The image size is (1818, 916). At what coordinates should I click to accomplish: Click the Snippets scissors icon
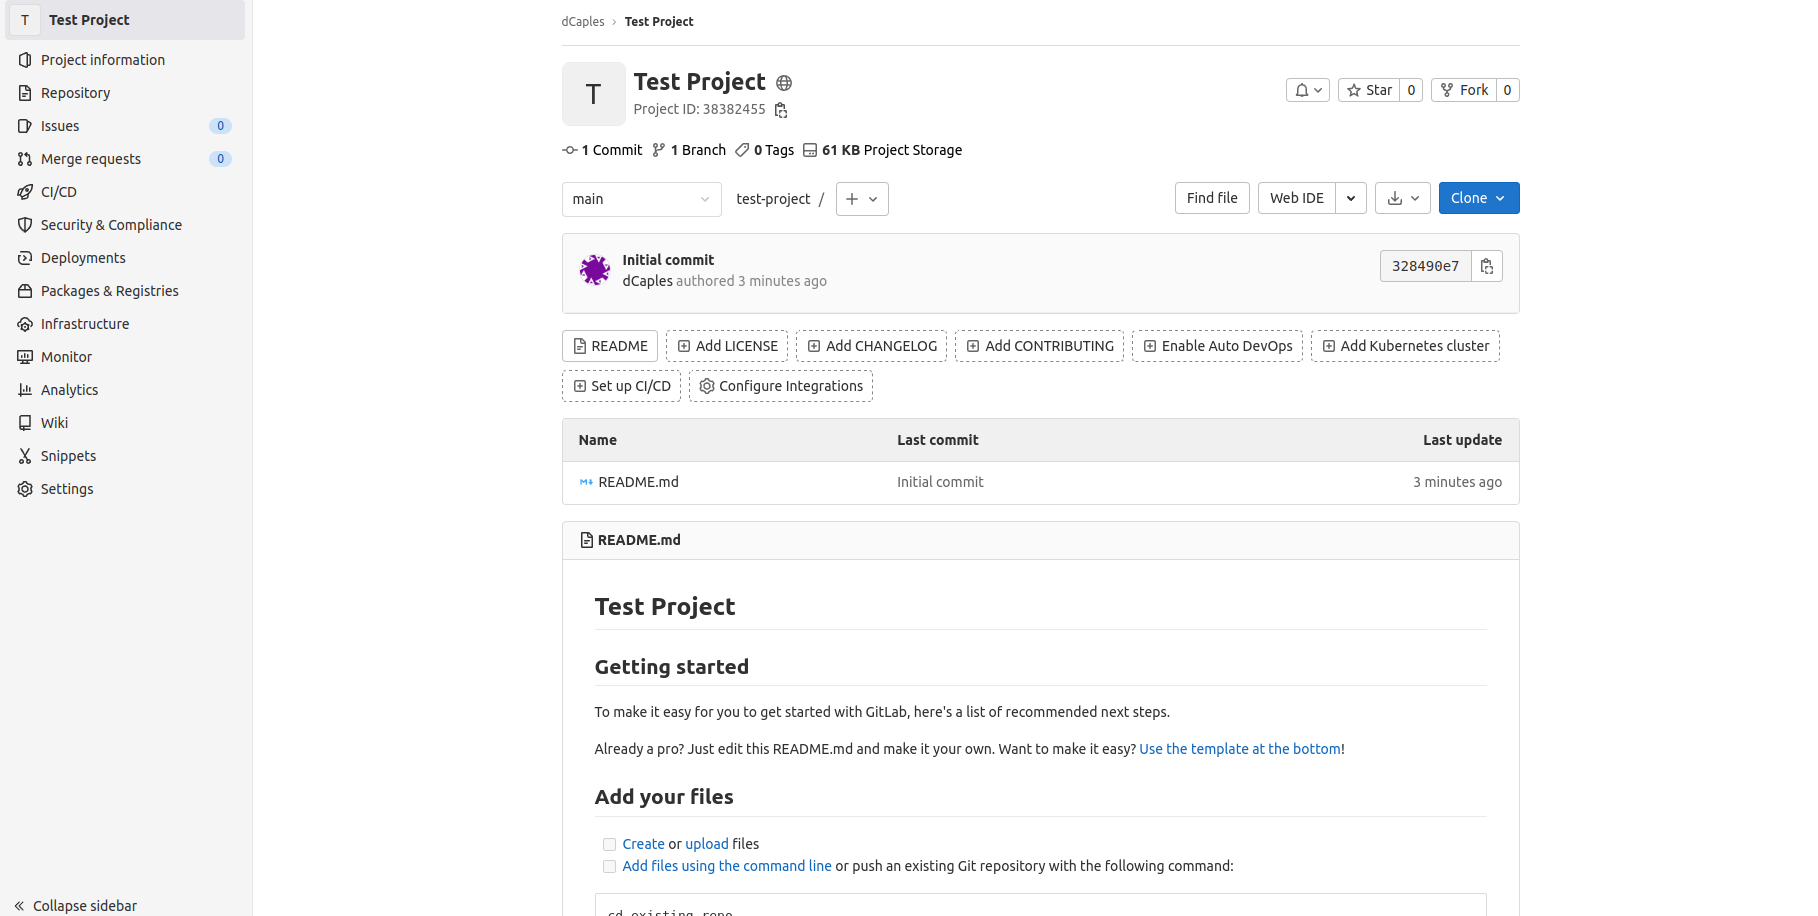coord(25,456)
